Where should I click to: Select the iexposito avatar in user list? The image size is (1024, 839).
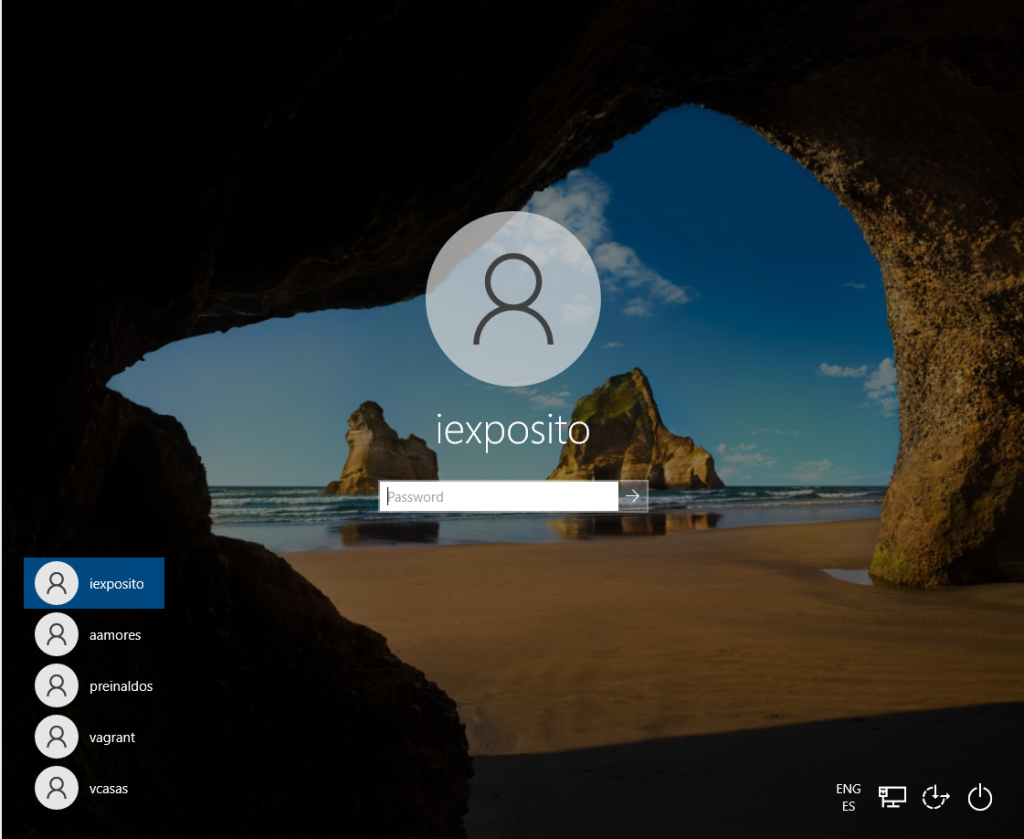56,583
